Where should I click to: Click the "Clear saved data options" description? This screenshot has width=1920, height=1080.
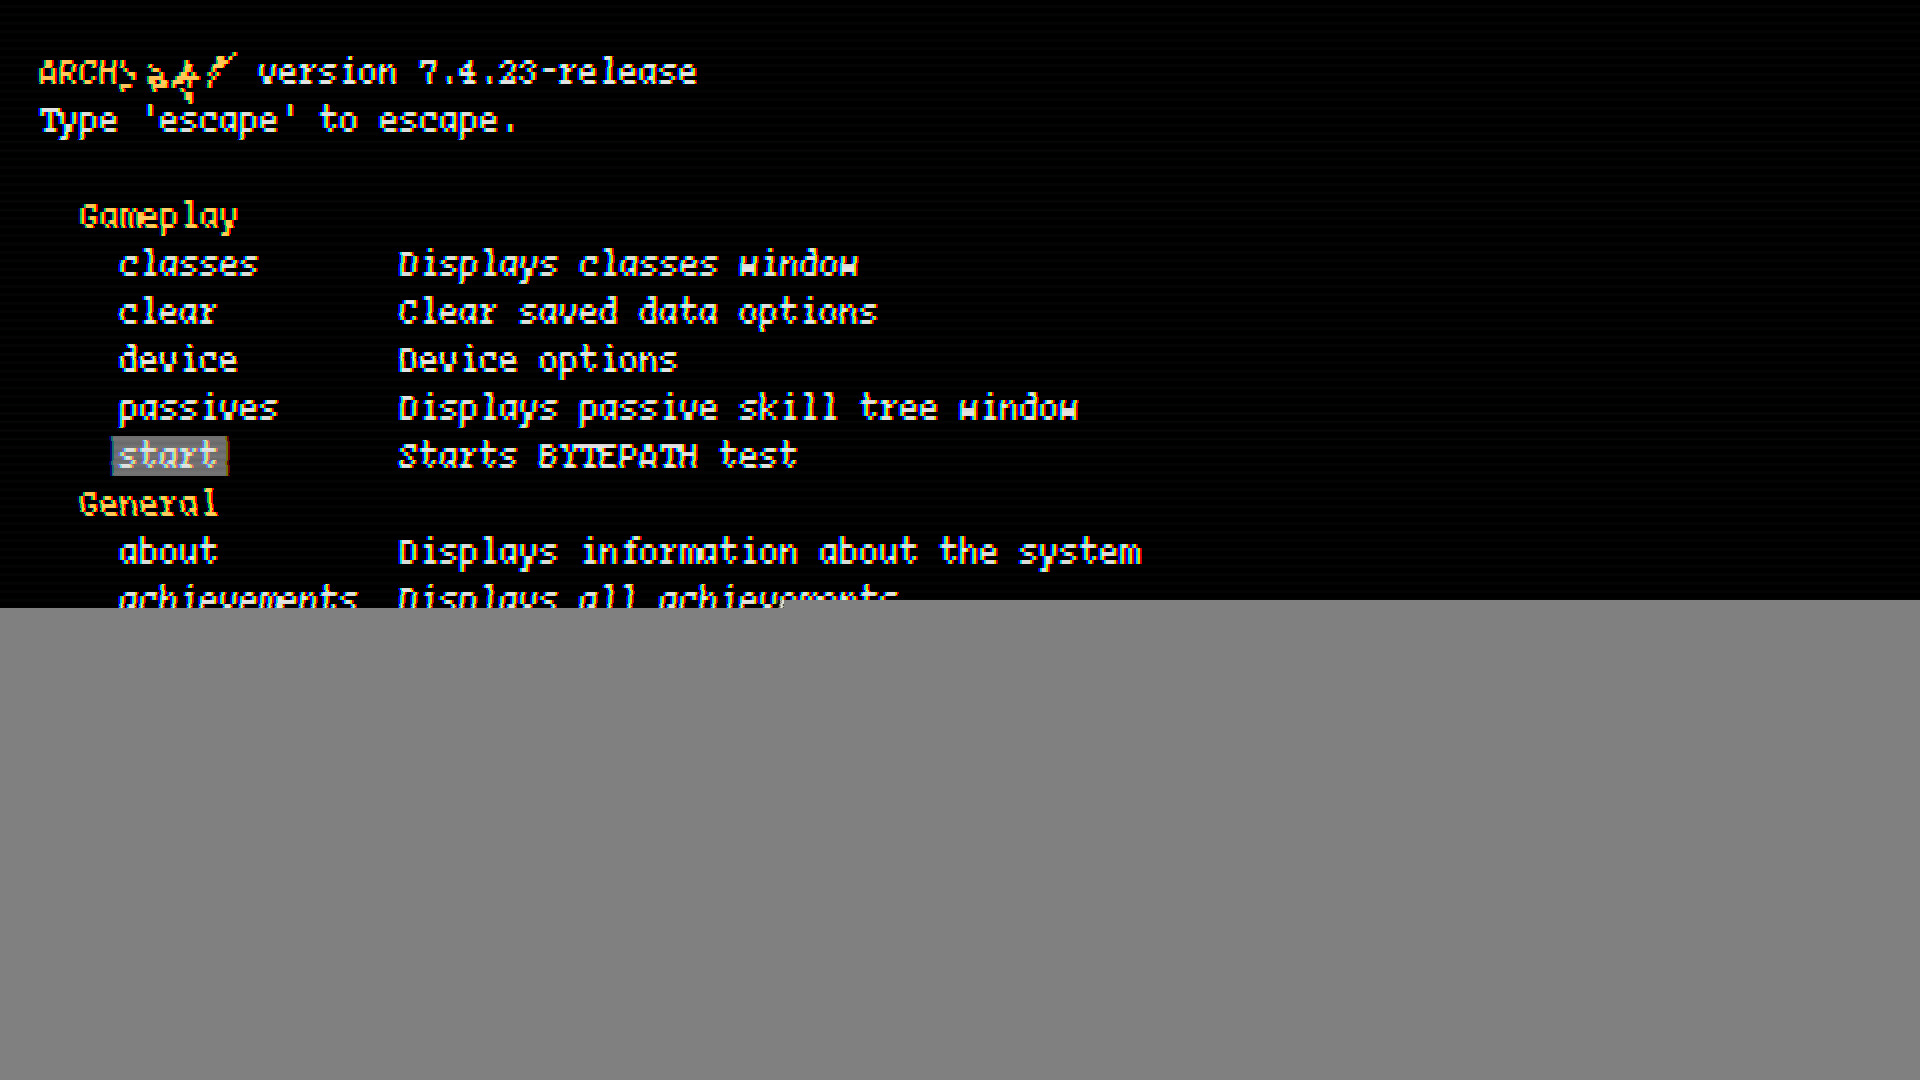[x=637, y=312]
